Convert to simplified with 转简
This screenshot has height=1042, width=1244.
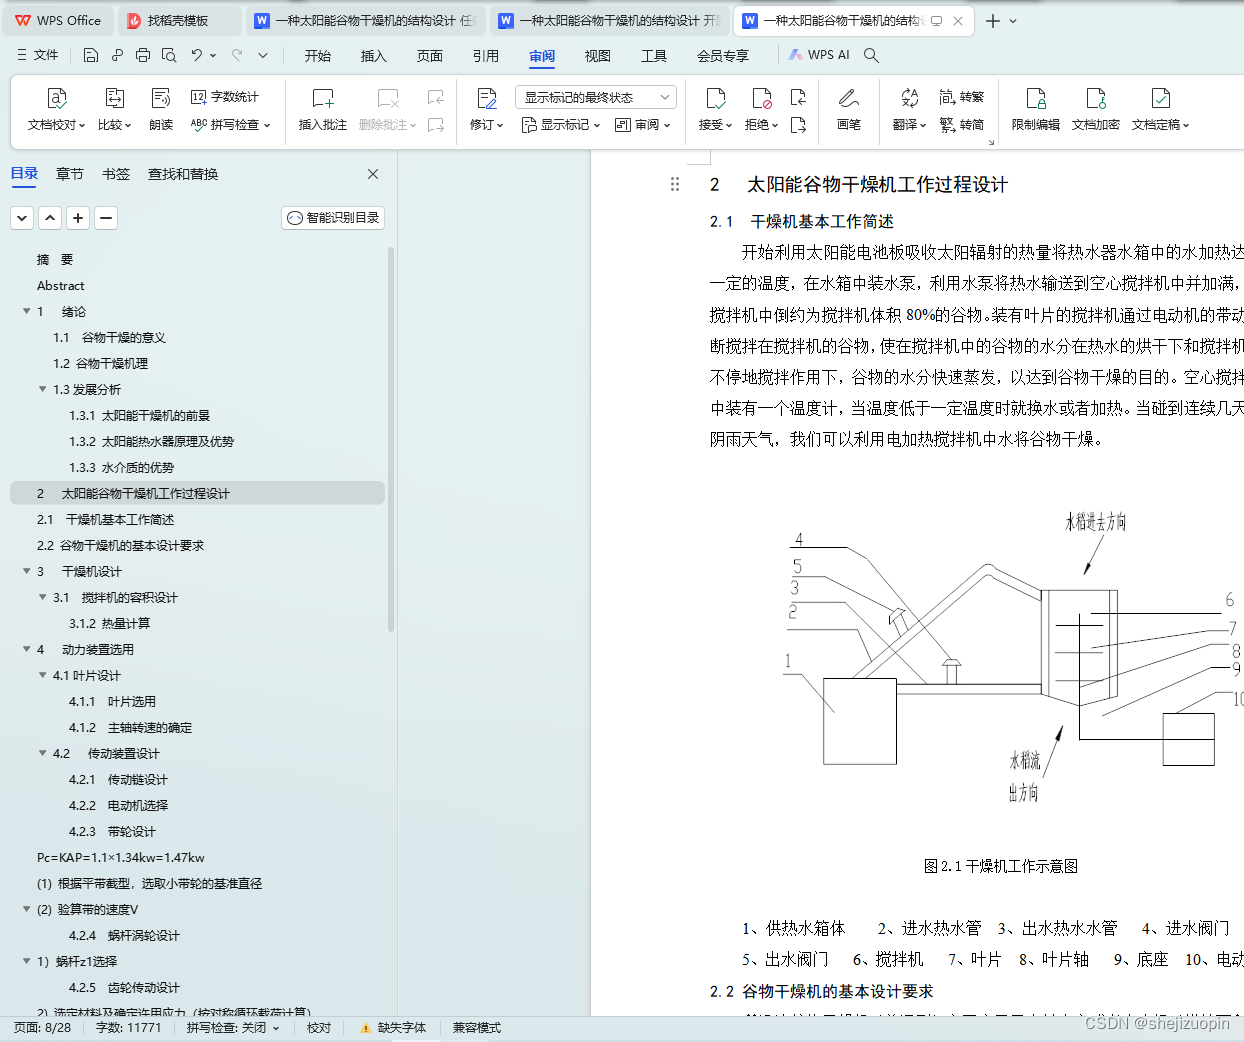(962, 125)
